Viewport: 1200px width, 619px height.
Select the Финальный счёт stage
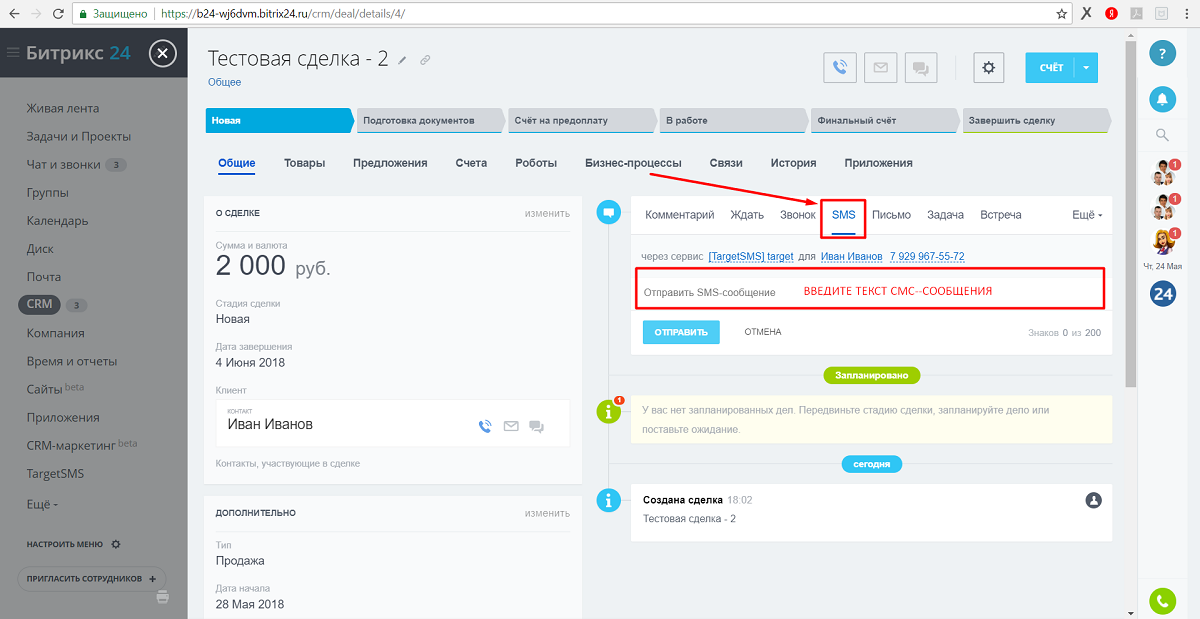coord(884,120)
